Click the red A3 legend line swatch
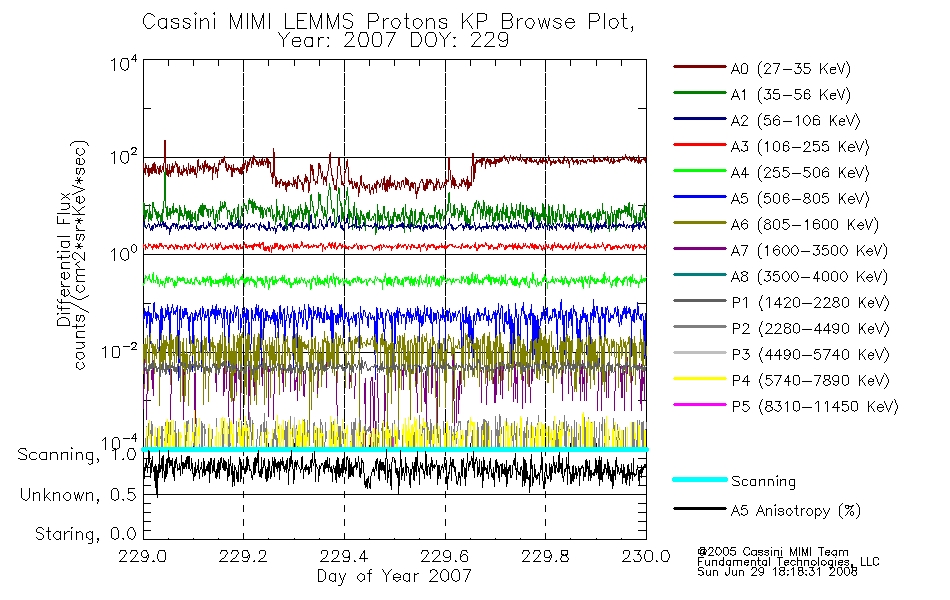 [699, 145]
